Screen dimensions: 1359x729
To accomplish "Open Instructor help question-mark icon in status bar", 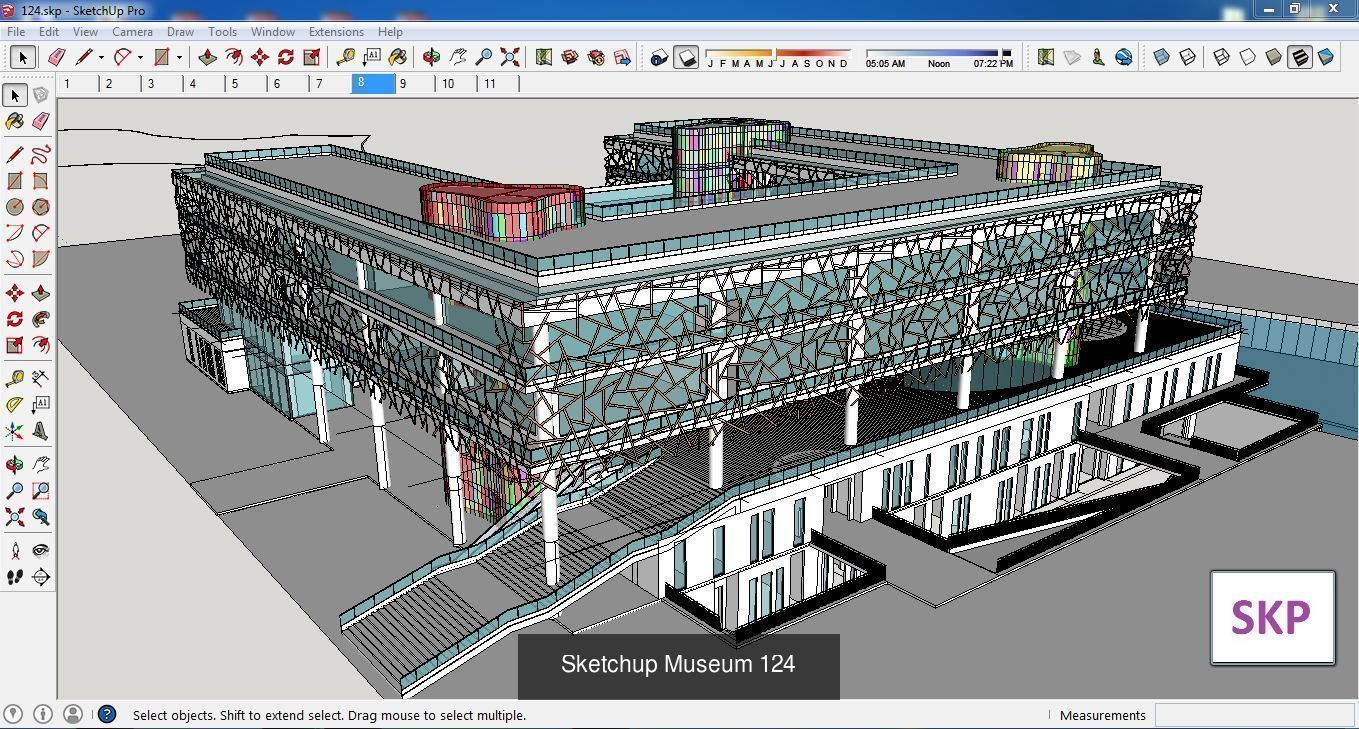I will click(107, 714).
